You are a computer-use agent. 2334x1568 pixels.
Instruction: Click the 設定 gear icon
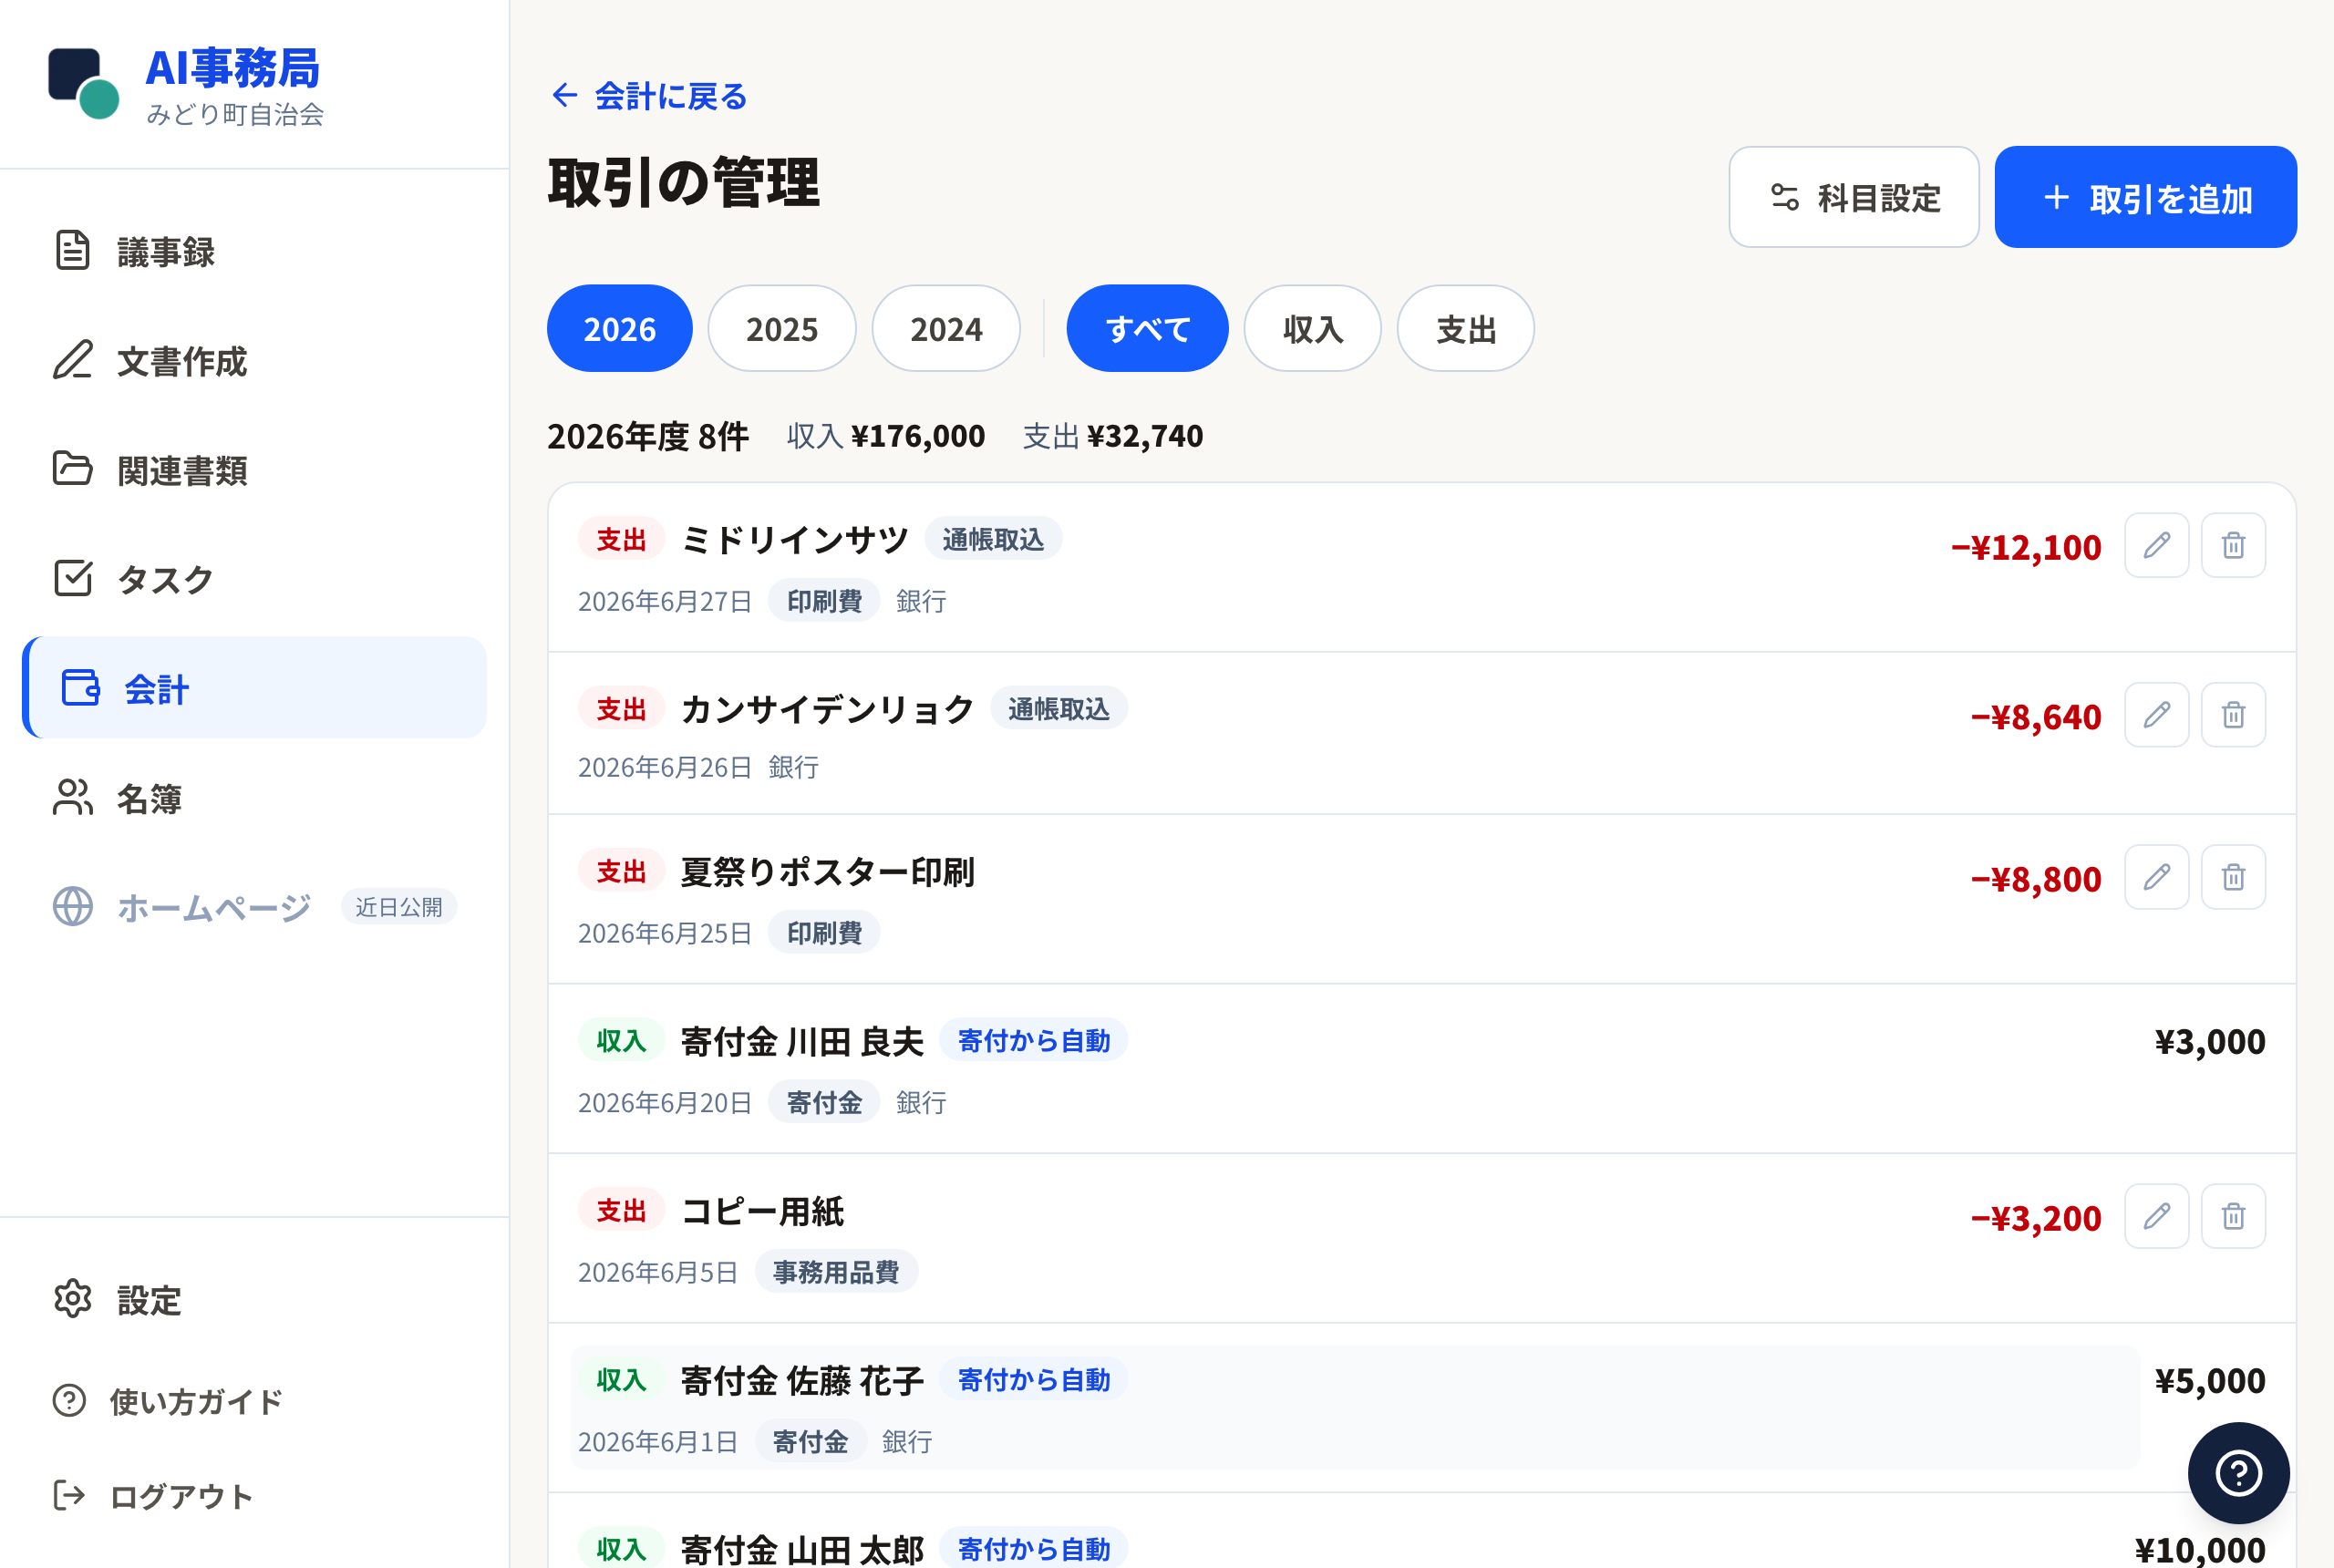point(73,1299)
